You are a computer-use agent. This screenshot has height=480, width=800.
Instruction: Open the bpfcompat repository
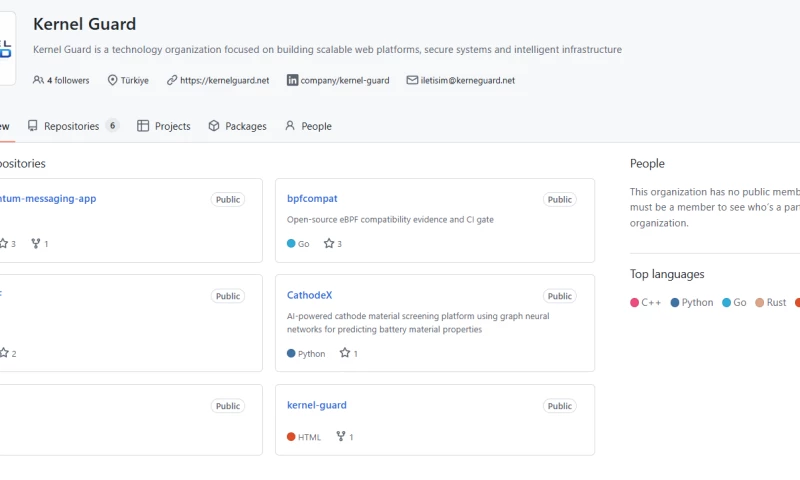click(x=312, y=198)
